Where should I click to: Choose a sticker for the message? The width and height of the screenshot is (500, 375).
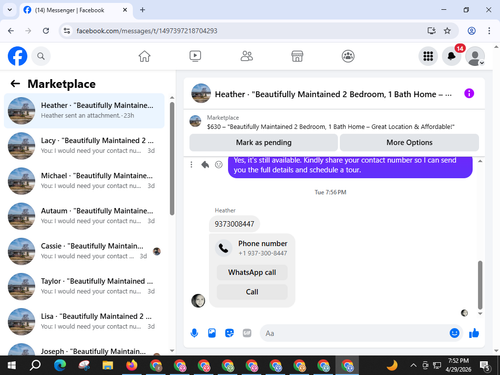click(229, 333)
